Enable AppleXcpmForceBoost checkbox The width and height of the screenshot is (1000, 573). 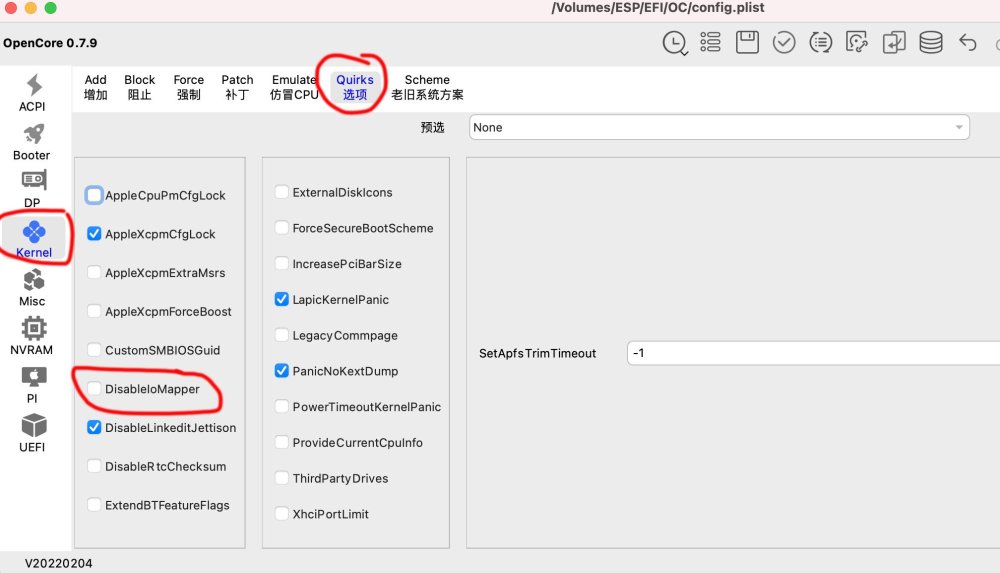94,311
